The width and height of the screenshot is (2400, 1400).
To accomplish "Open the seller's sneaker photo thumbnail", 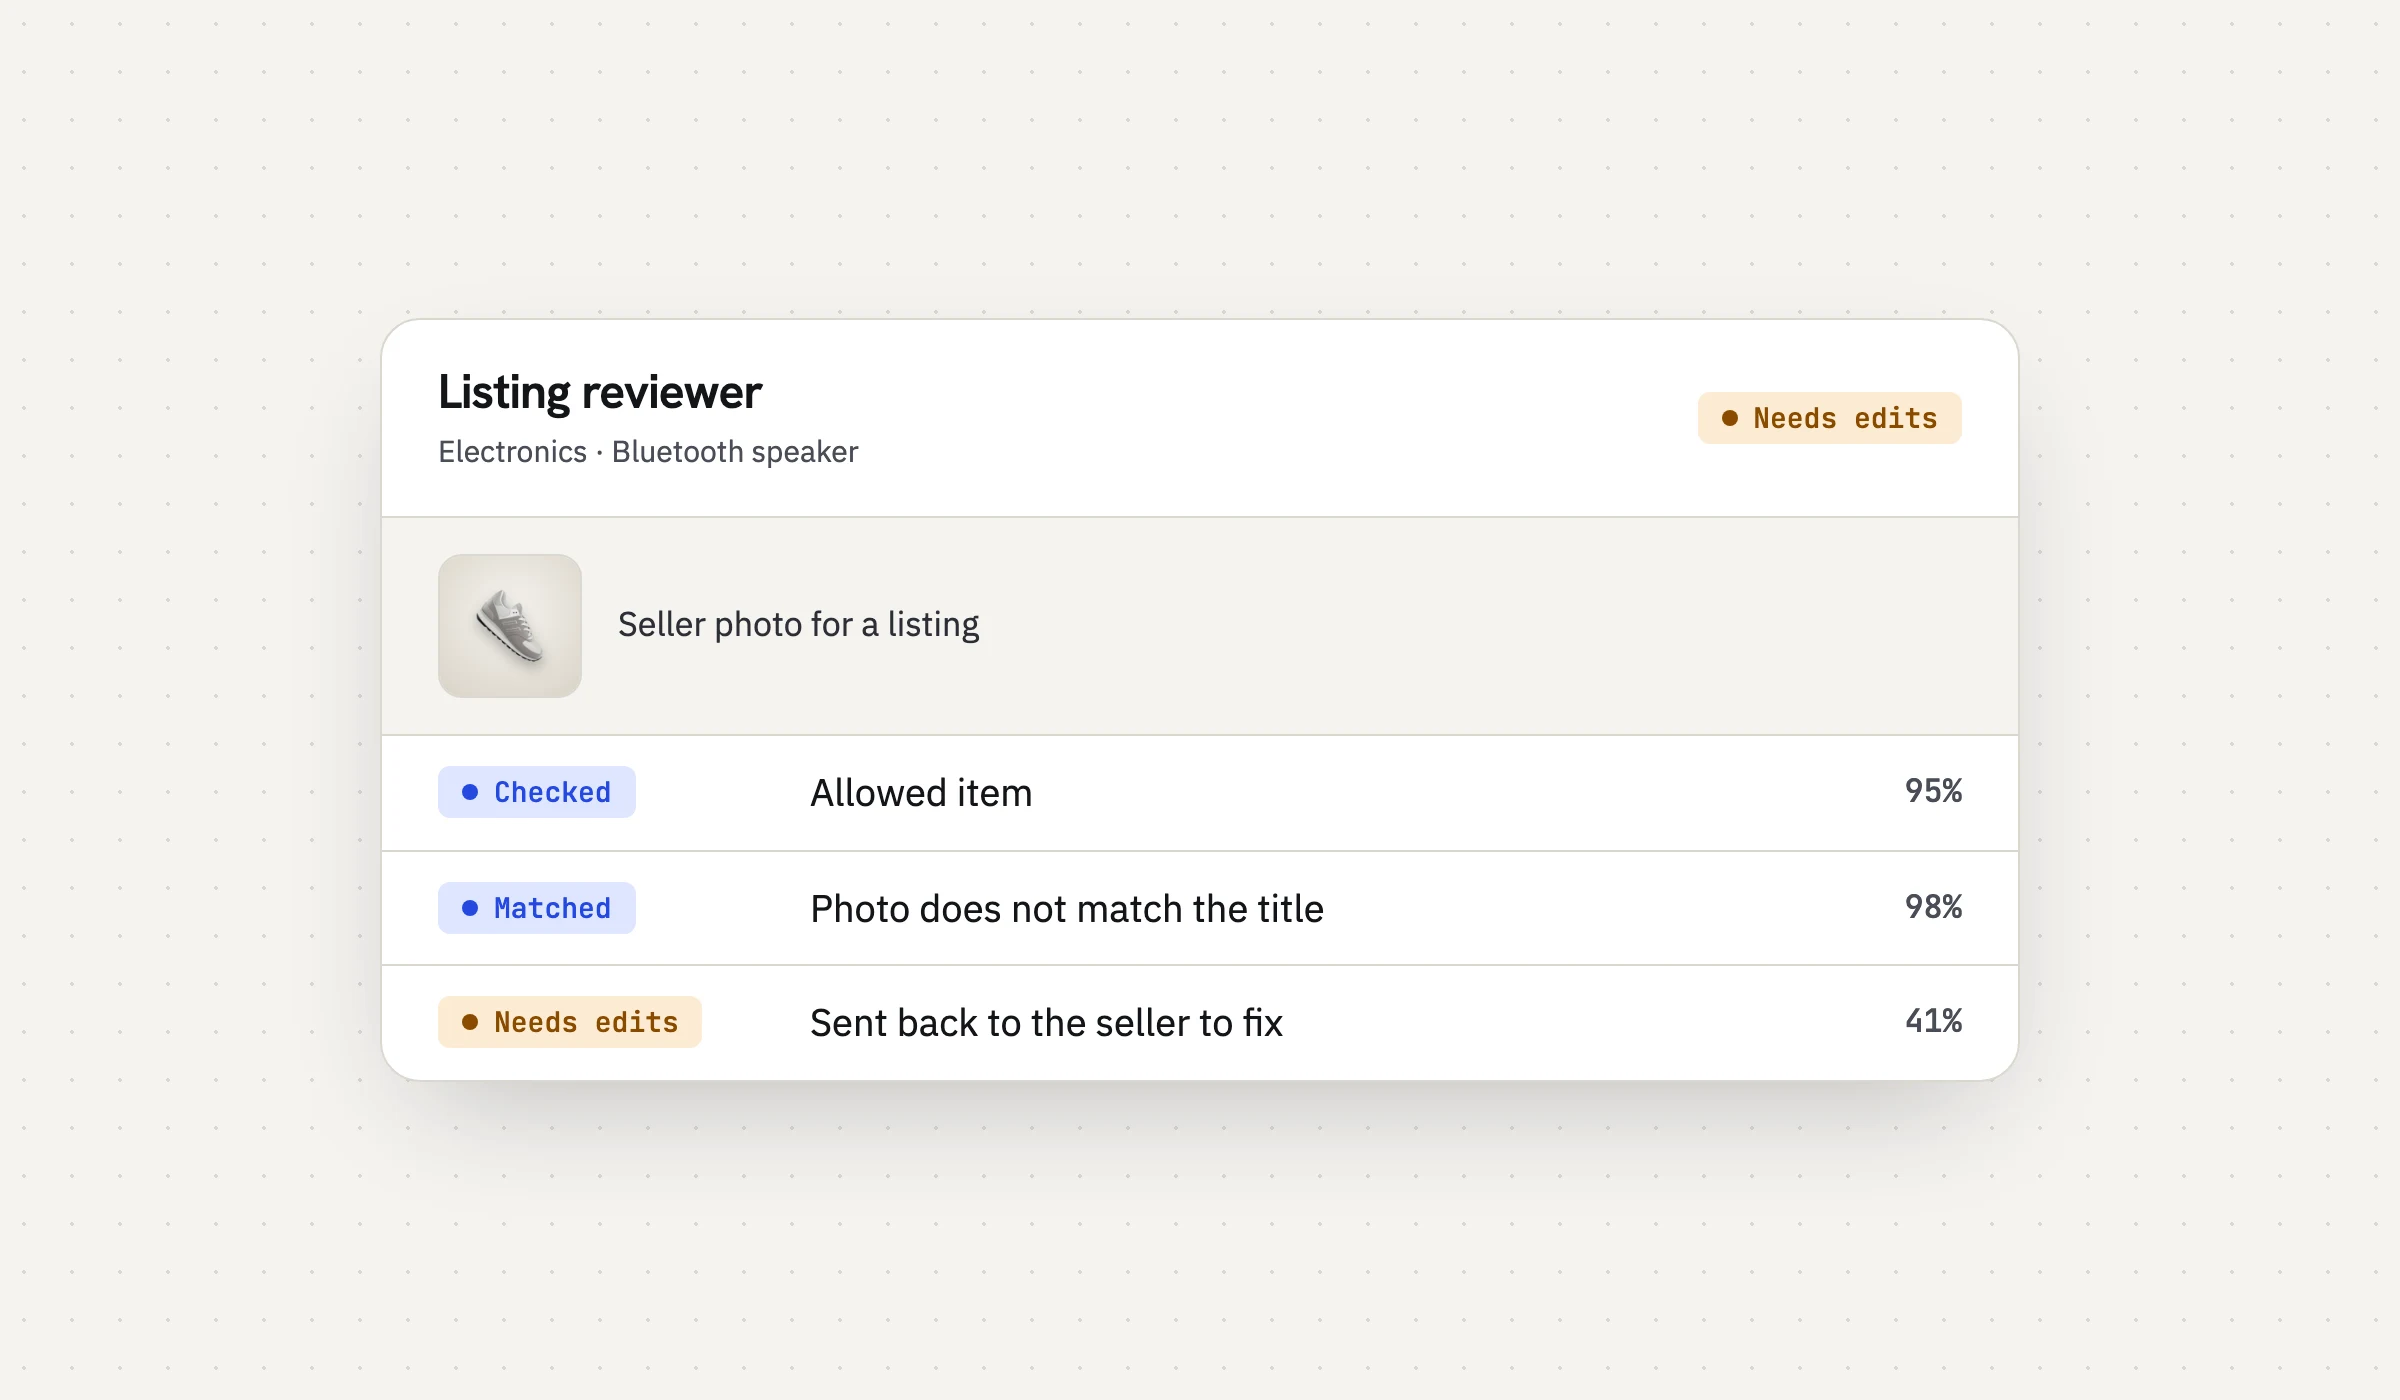I will [510, 626].
